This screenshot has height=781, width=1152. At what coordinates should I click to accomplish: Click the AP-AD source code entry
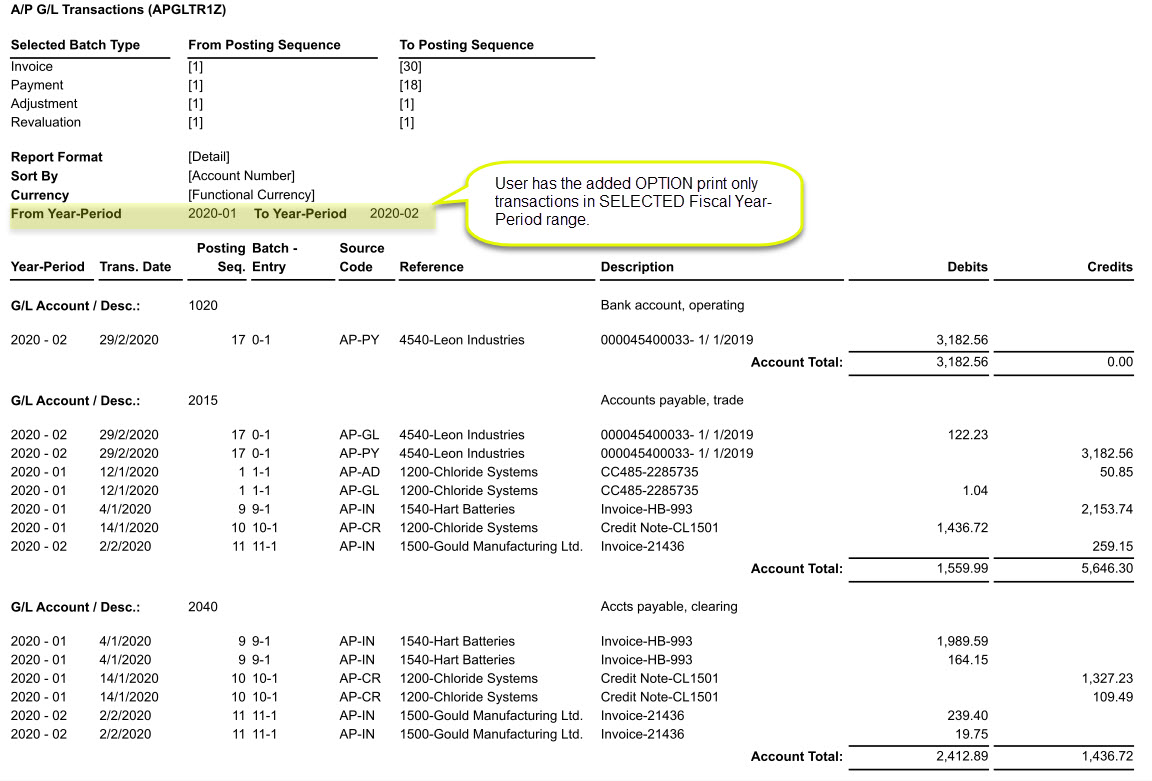click(x=359, y=472)
